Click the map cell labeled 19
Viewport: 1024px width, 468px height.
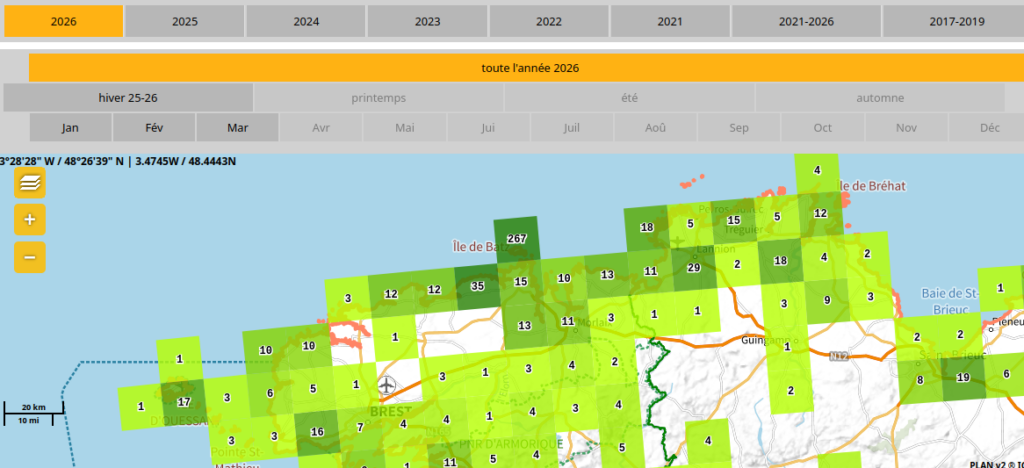pyautogui.click(x=963, y=378)
